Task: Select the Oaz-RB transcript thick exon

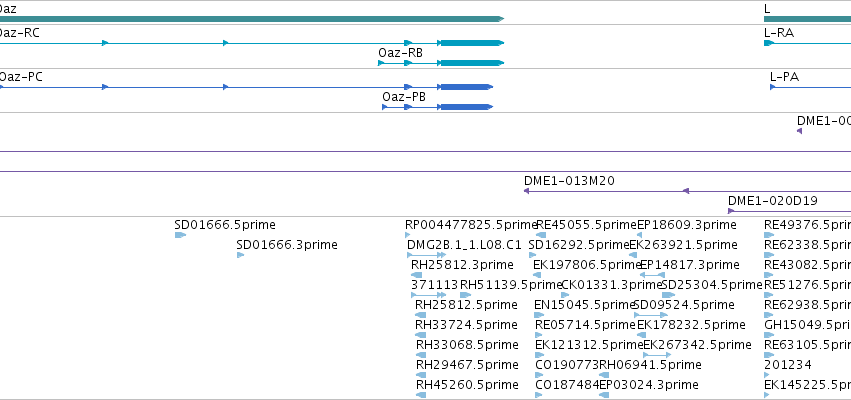Action: pyautogui.click(x=472, y=63)
